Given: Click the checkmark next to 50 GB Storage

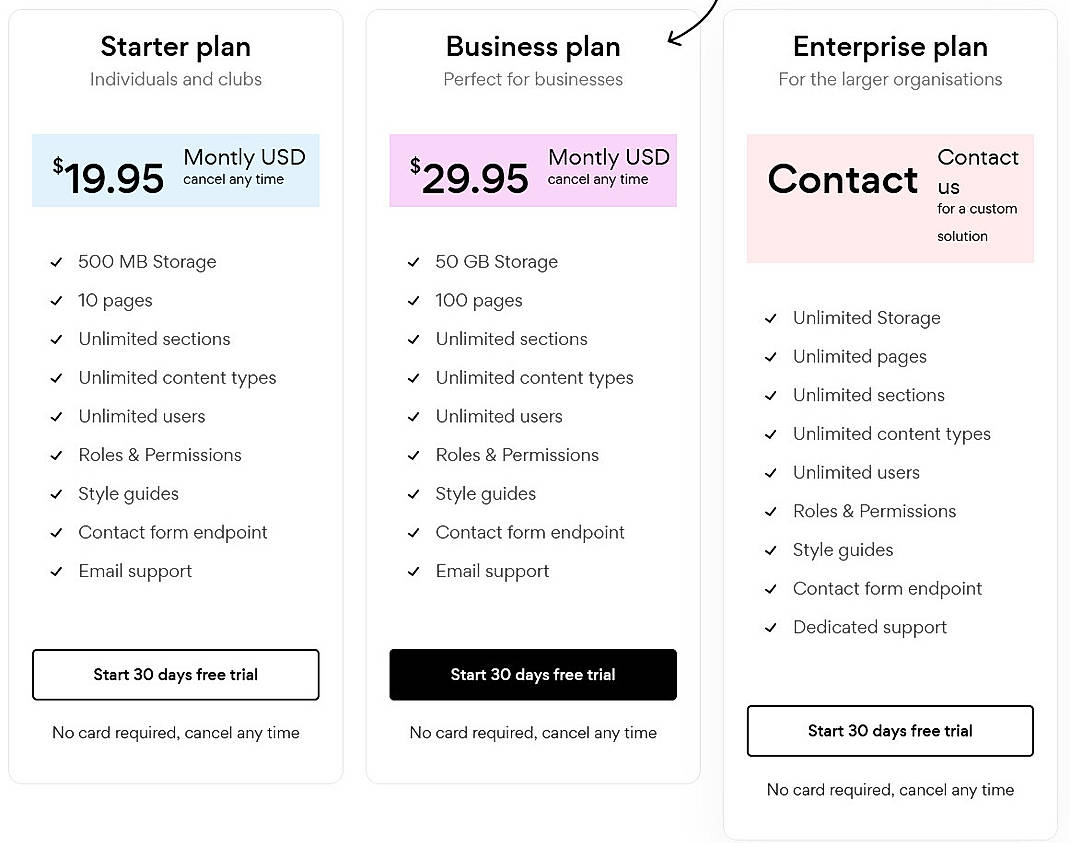Looking at the screenshot, I should 414,262.
